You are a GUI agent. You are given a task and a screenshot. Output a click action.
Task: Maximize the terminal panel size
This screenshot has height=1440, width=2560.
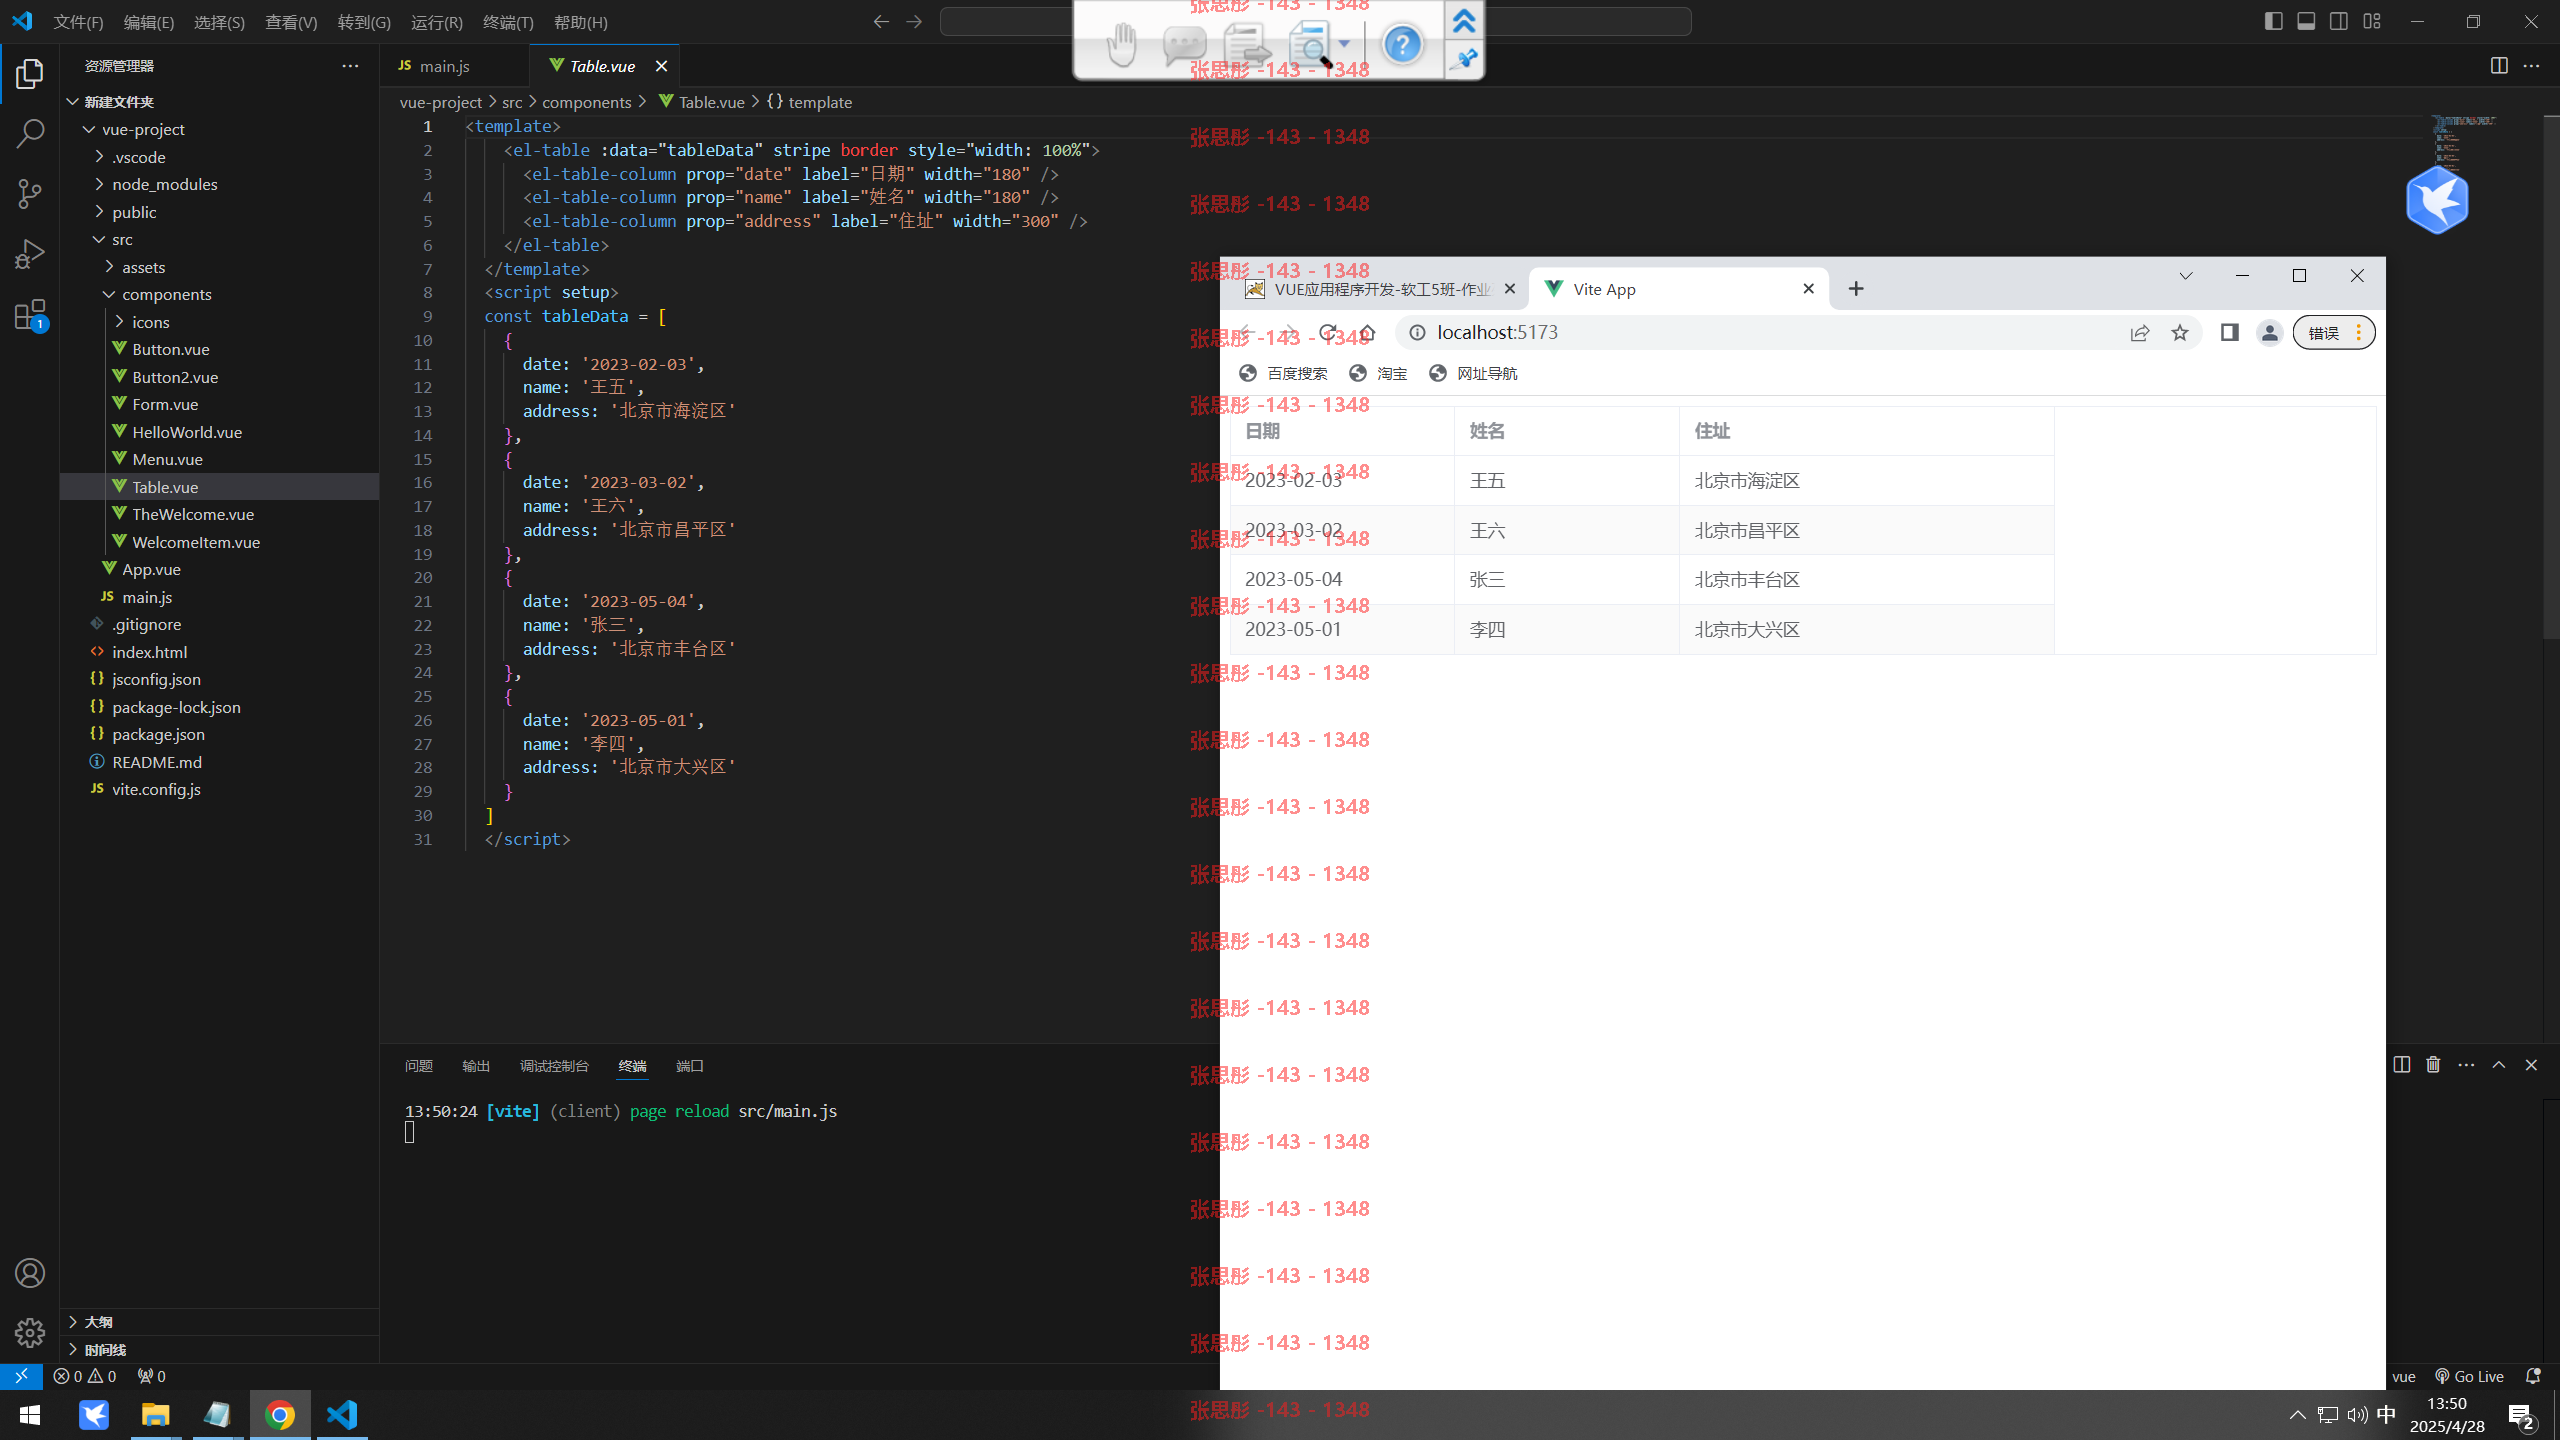[x=2499, y=1065]
